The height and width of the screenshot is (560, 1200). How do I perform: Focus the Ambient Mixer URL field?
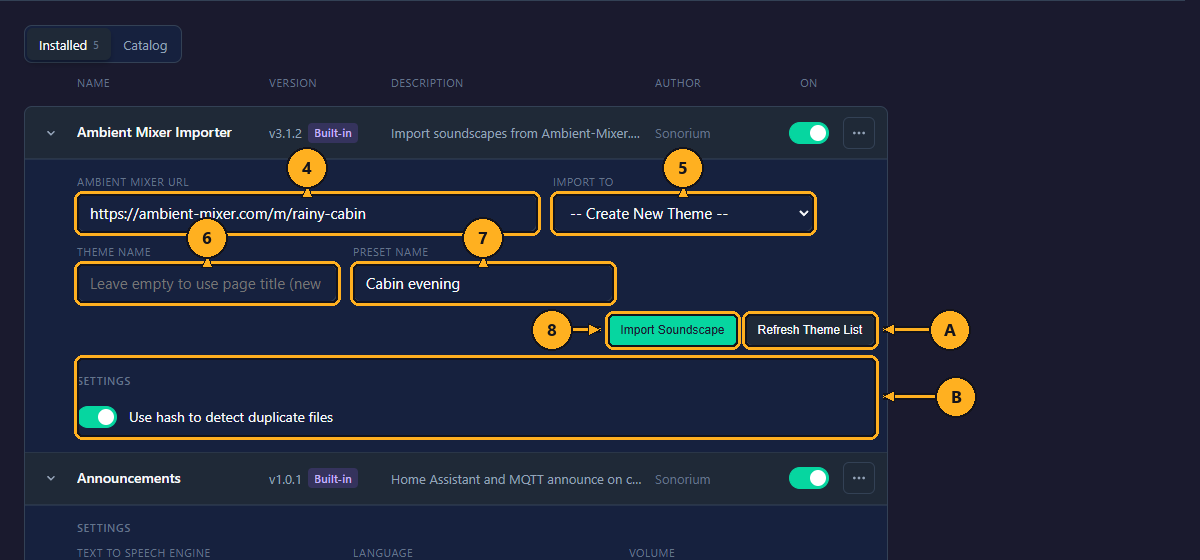click(x=307, y=214)
